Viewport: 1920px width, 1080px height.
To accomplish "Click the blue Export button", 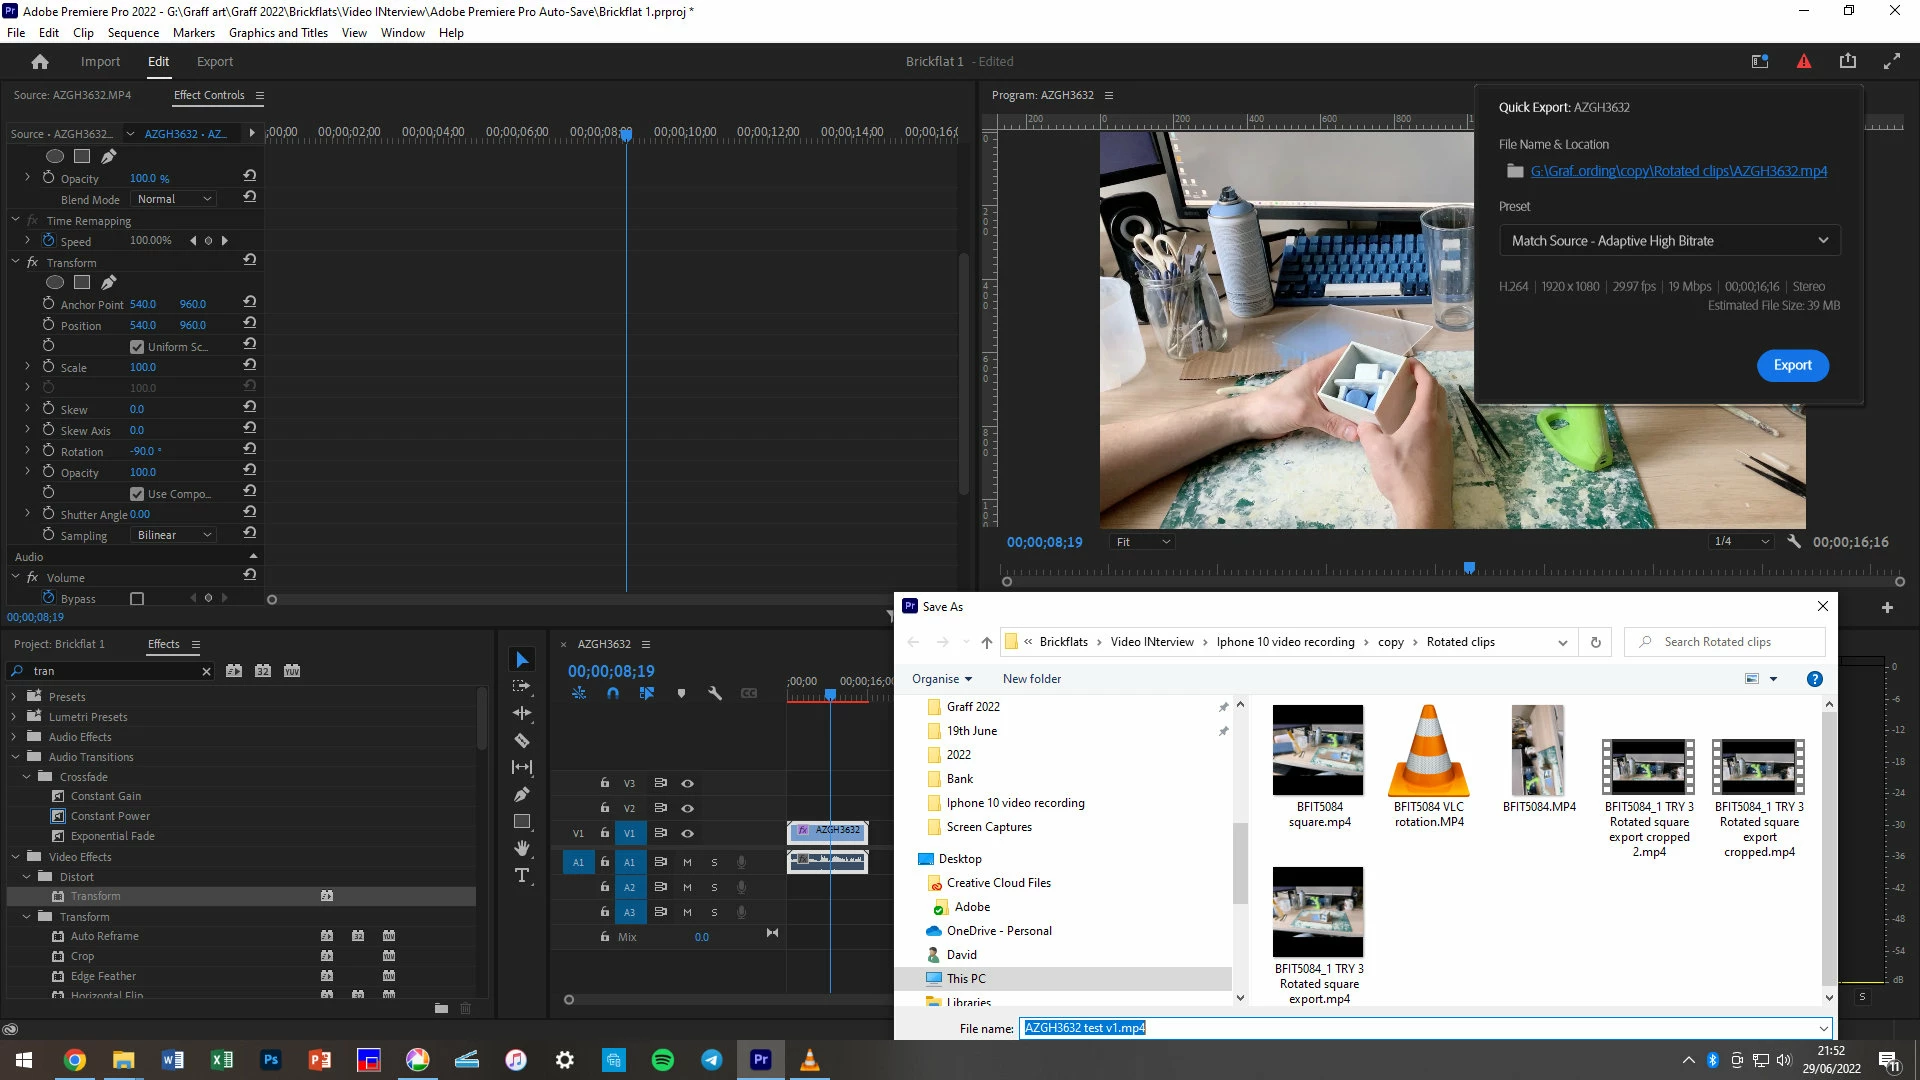I will tap(1792, 365).
